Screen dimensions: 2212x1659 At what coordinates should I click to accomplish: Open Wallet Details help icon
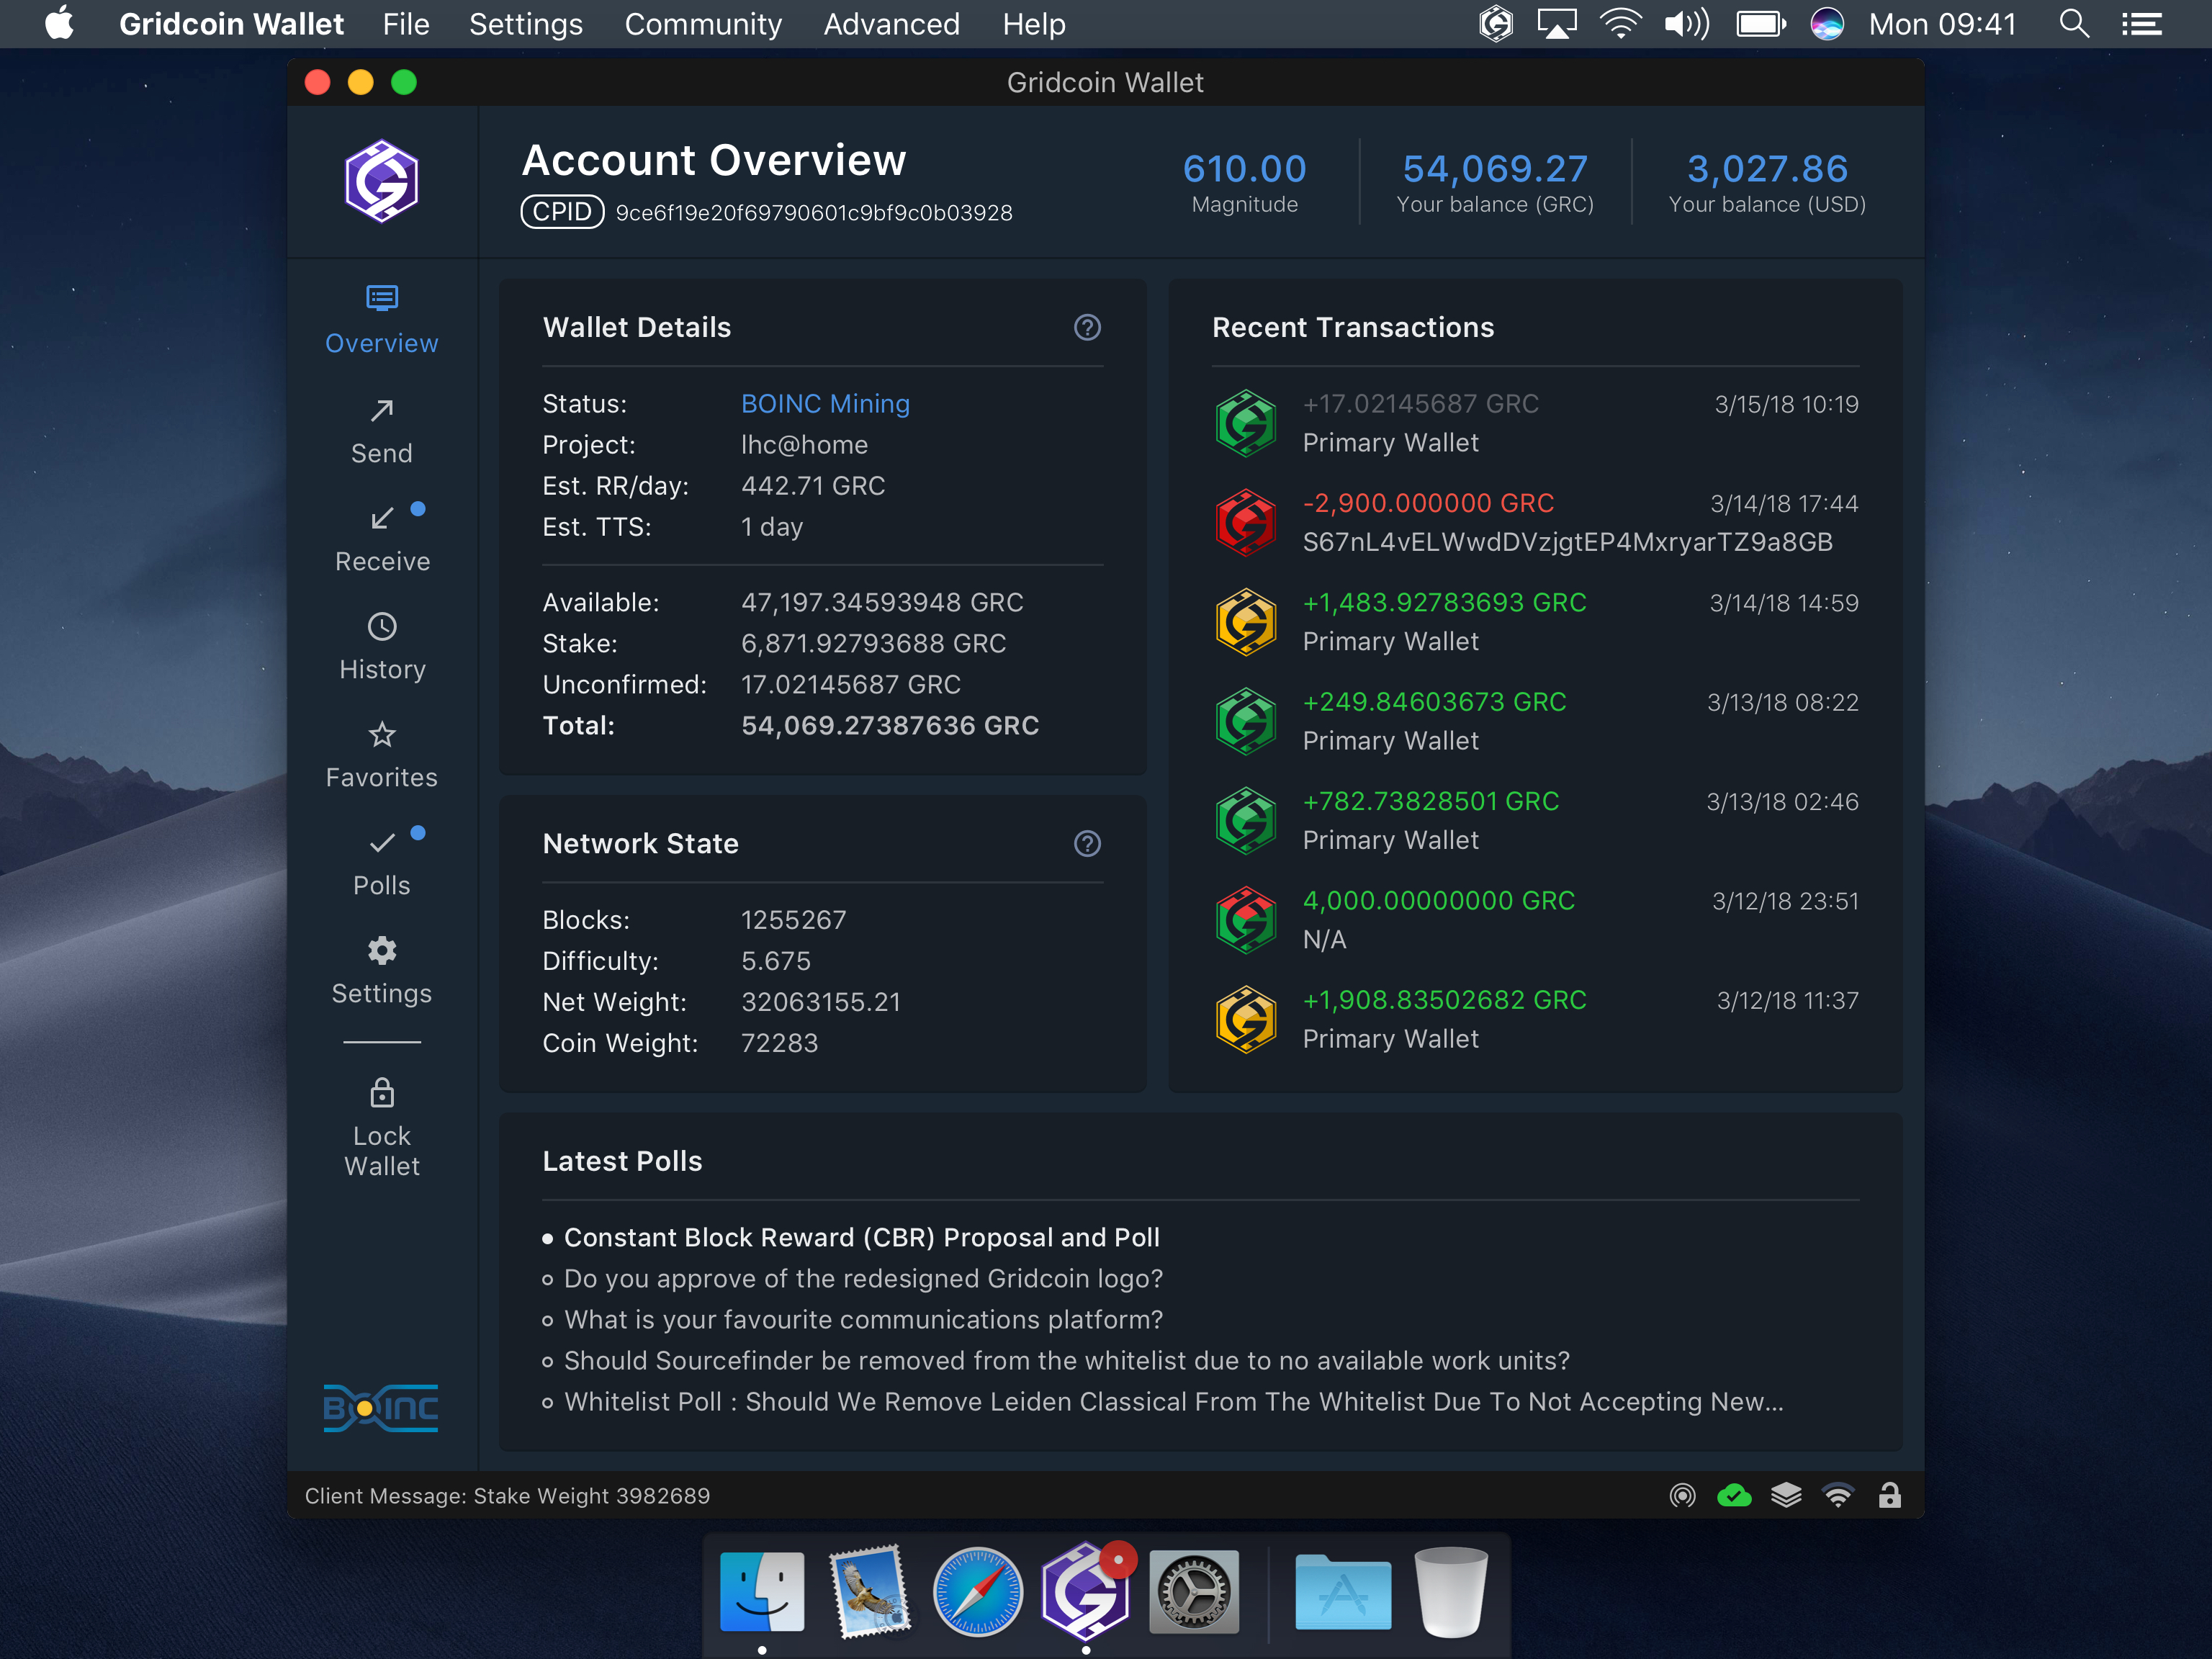(1087, 327)
